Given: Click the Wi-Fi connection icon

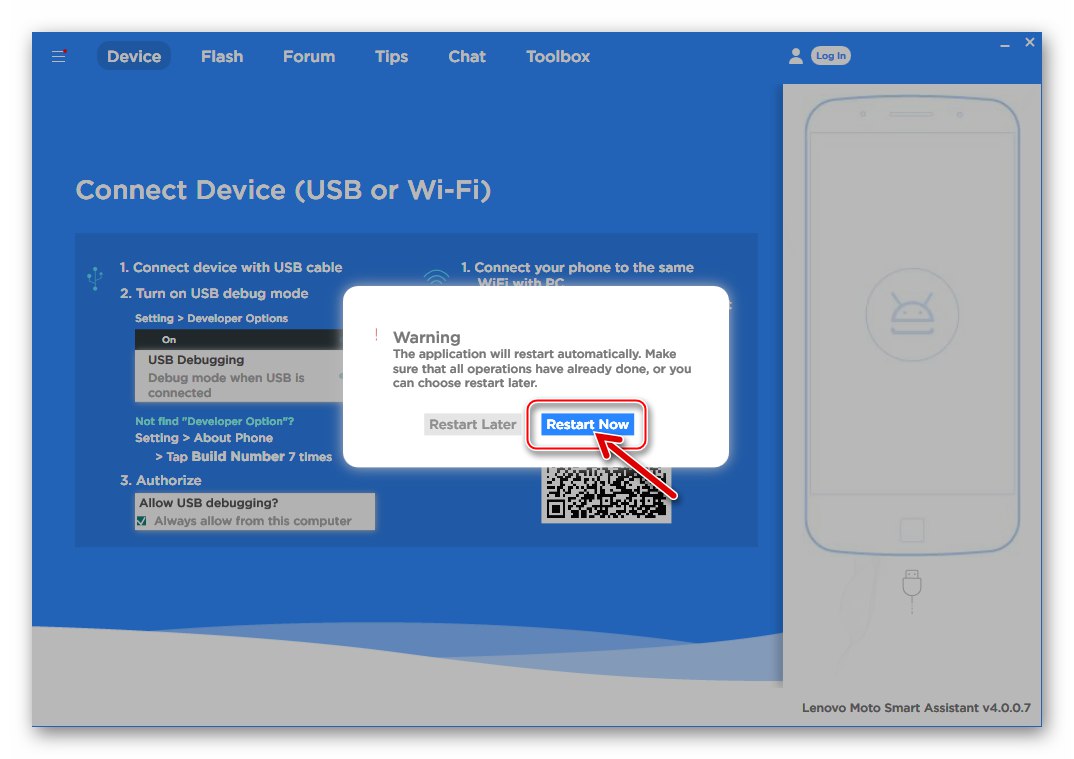Looking at the screenshot, I should [436, 276].
